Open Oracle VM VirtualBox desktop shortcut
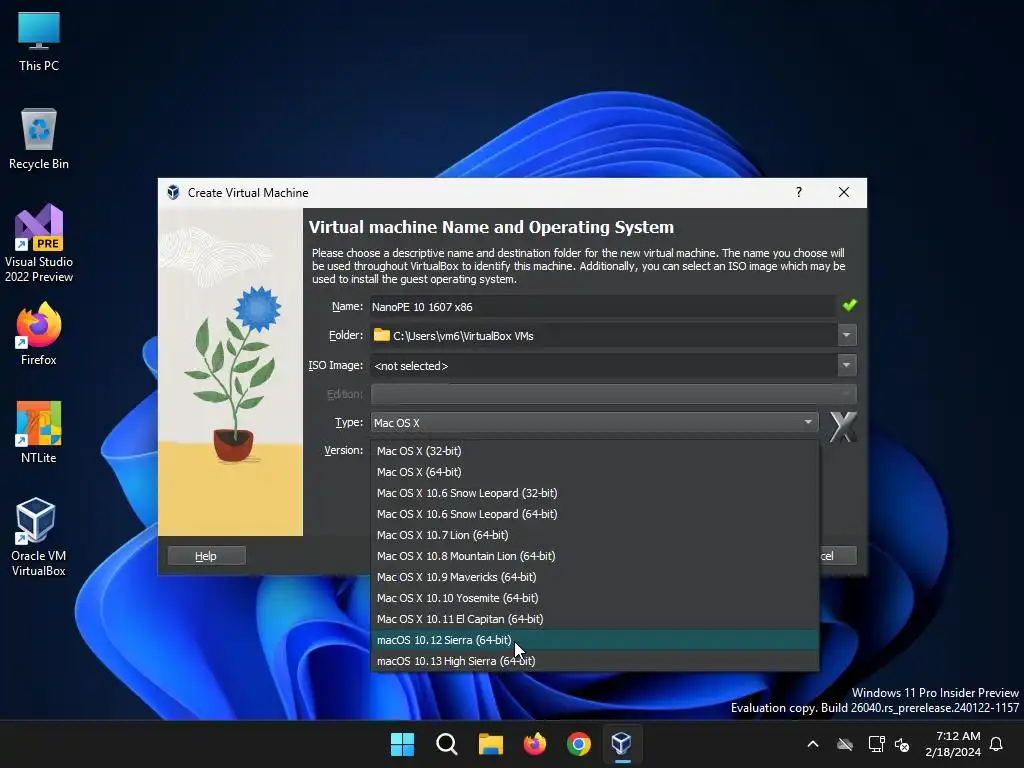1024x768 pixels. click(39, 537)
